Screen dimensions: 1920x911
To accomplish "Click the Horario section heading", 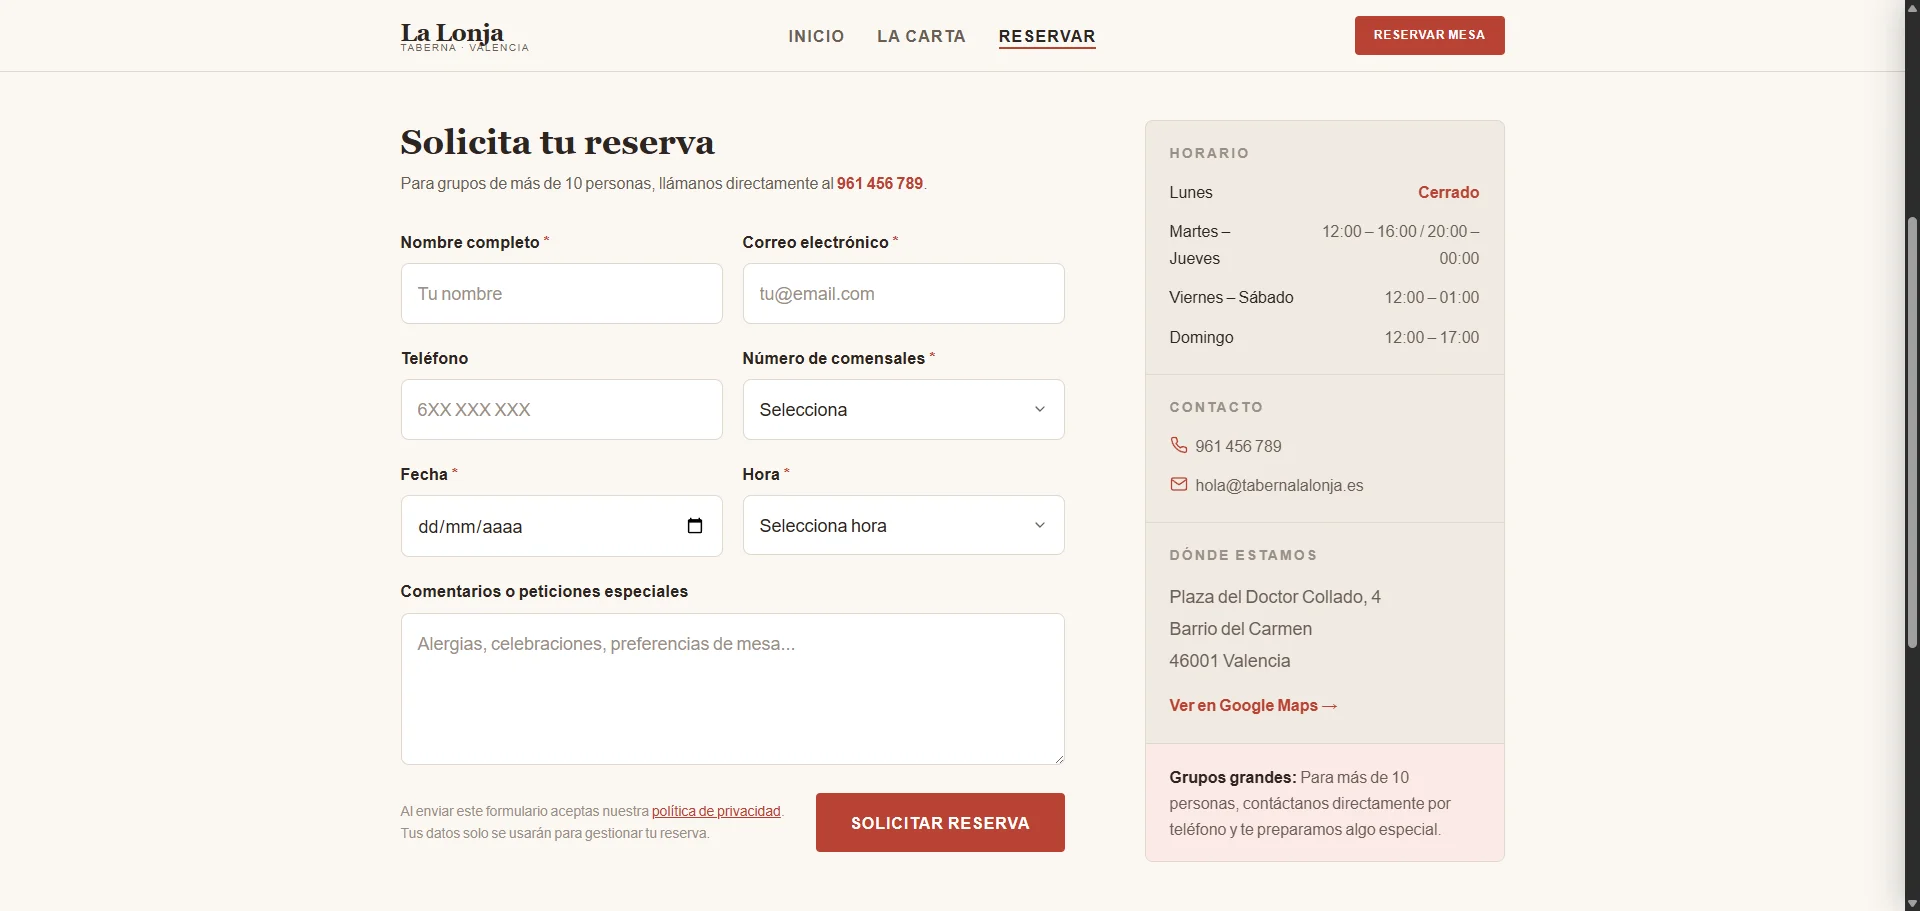I will (1209, 153).
